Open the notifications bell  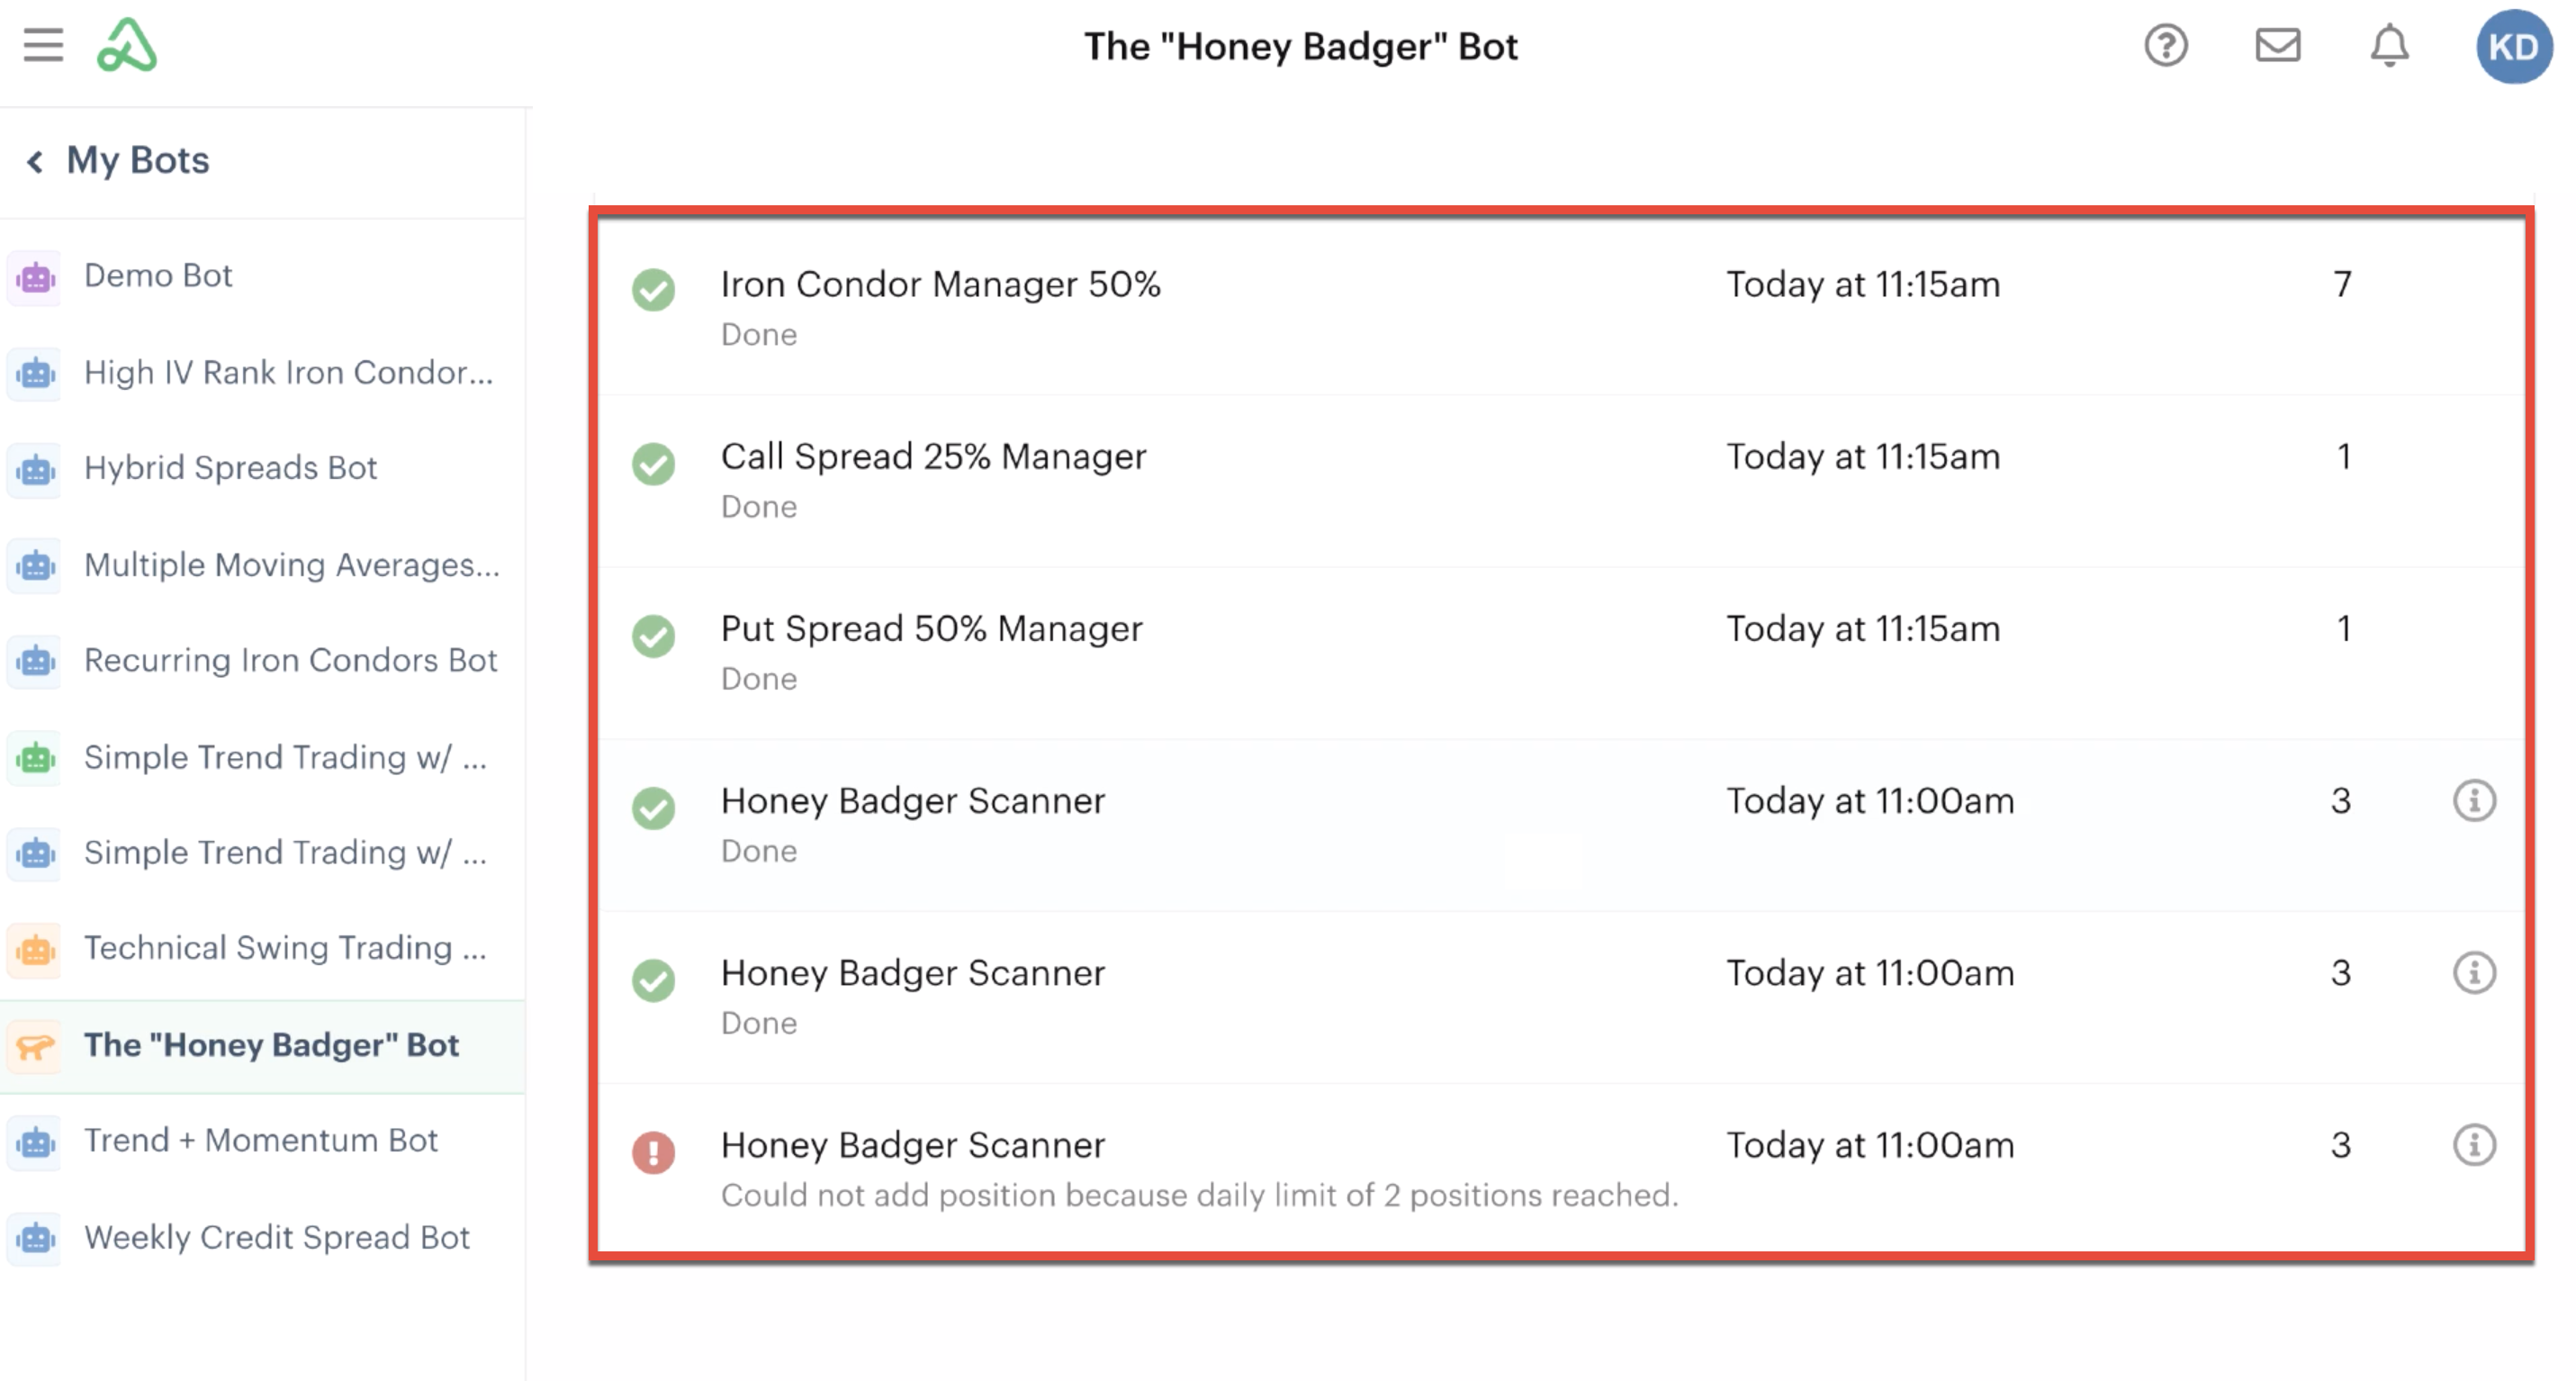(2389, 46)
